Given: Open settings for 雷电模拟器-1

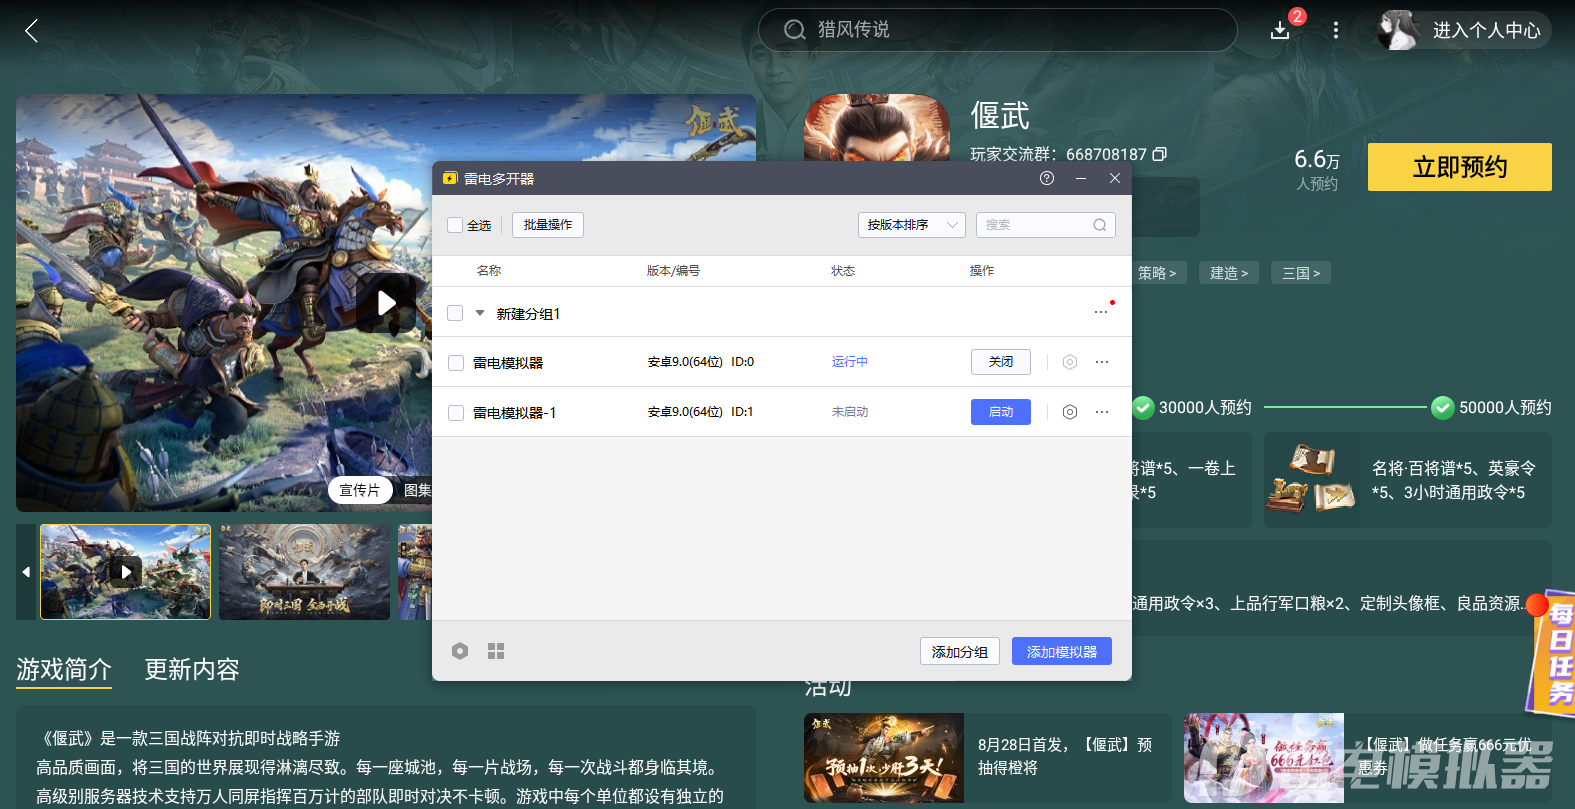Looking at the screenshot, I should [1070, 412].
